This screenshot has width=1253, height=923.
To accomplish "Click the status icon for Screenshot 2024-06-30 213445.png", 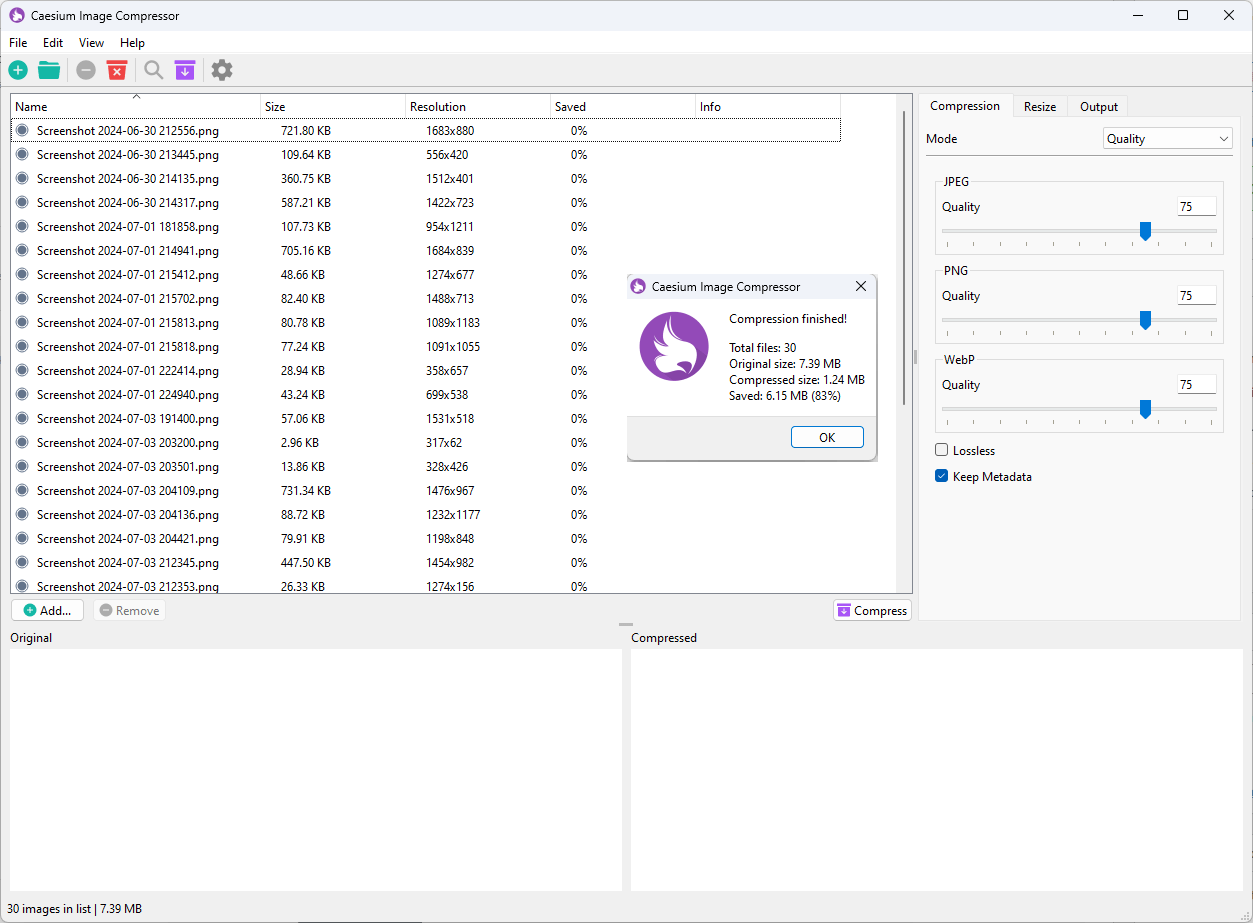I will point(22,155).
